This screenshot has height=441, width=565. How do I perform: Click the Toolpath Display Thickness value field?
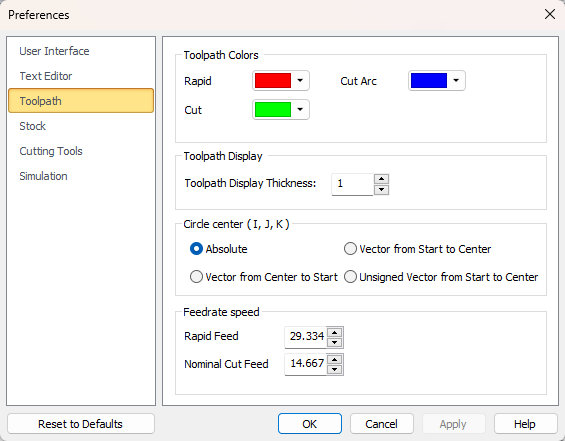pos(352,184)
